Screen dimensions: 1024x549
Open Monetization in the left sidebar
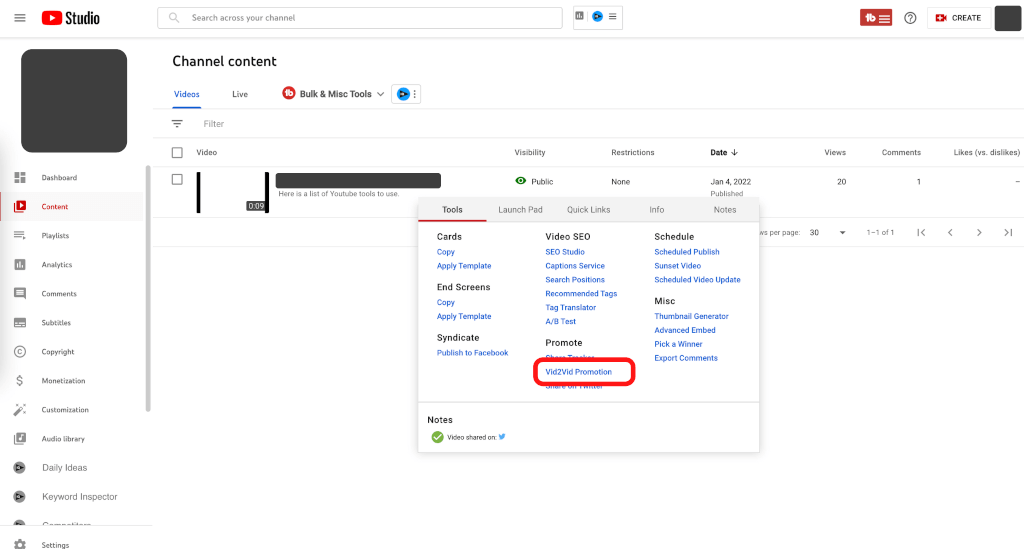63,381
